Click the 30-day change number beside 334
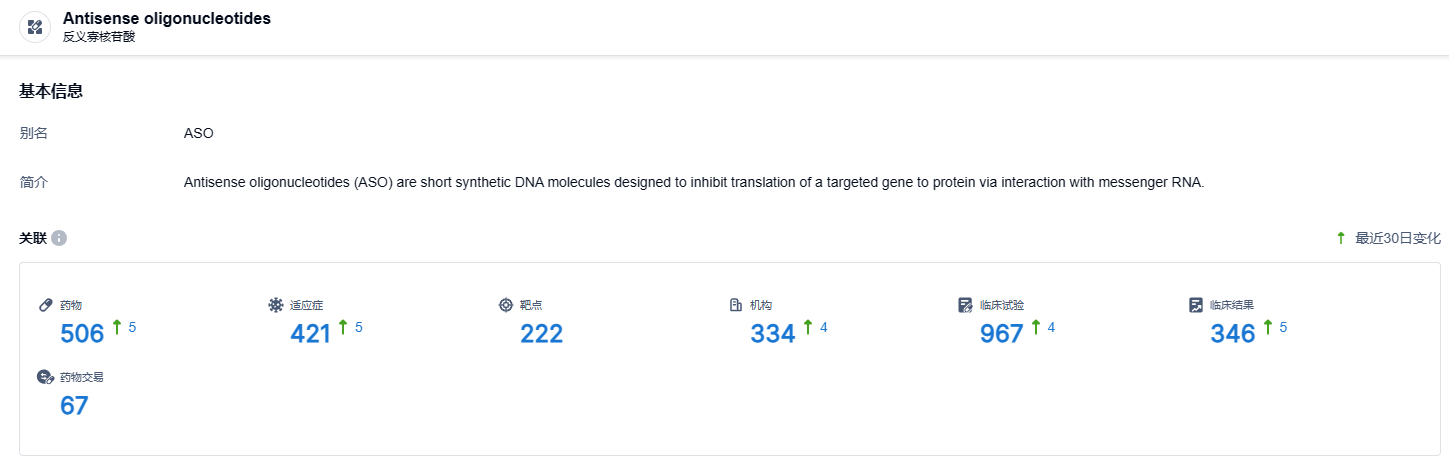 click(824, 327)
